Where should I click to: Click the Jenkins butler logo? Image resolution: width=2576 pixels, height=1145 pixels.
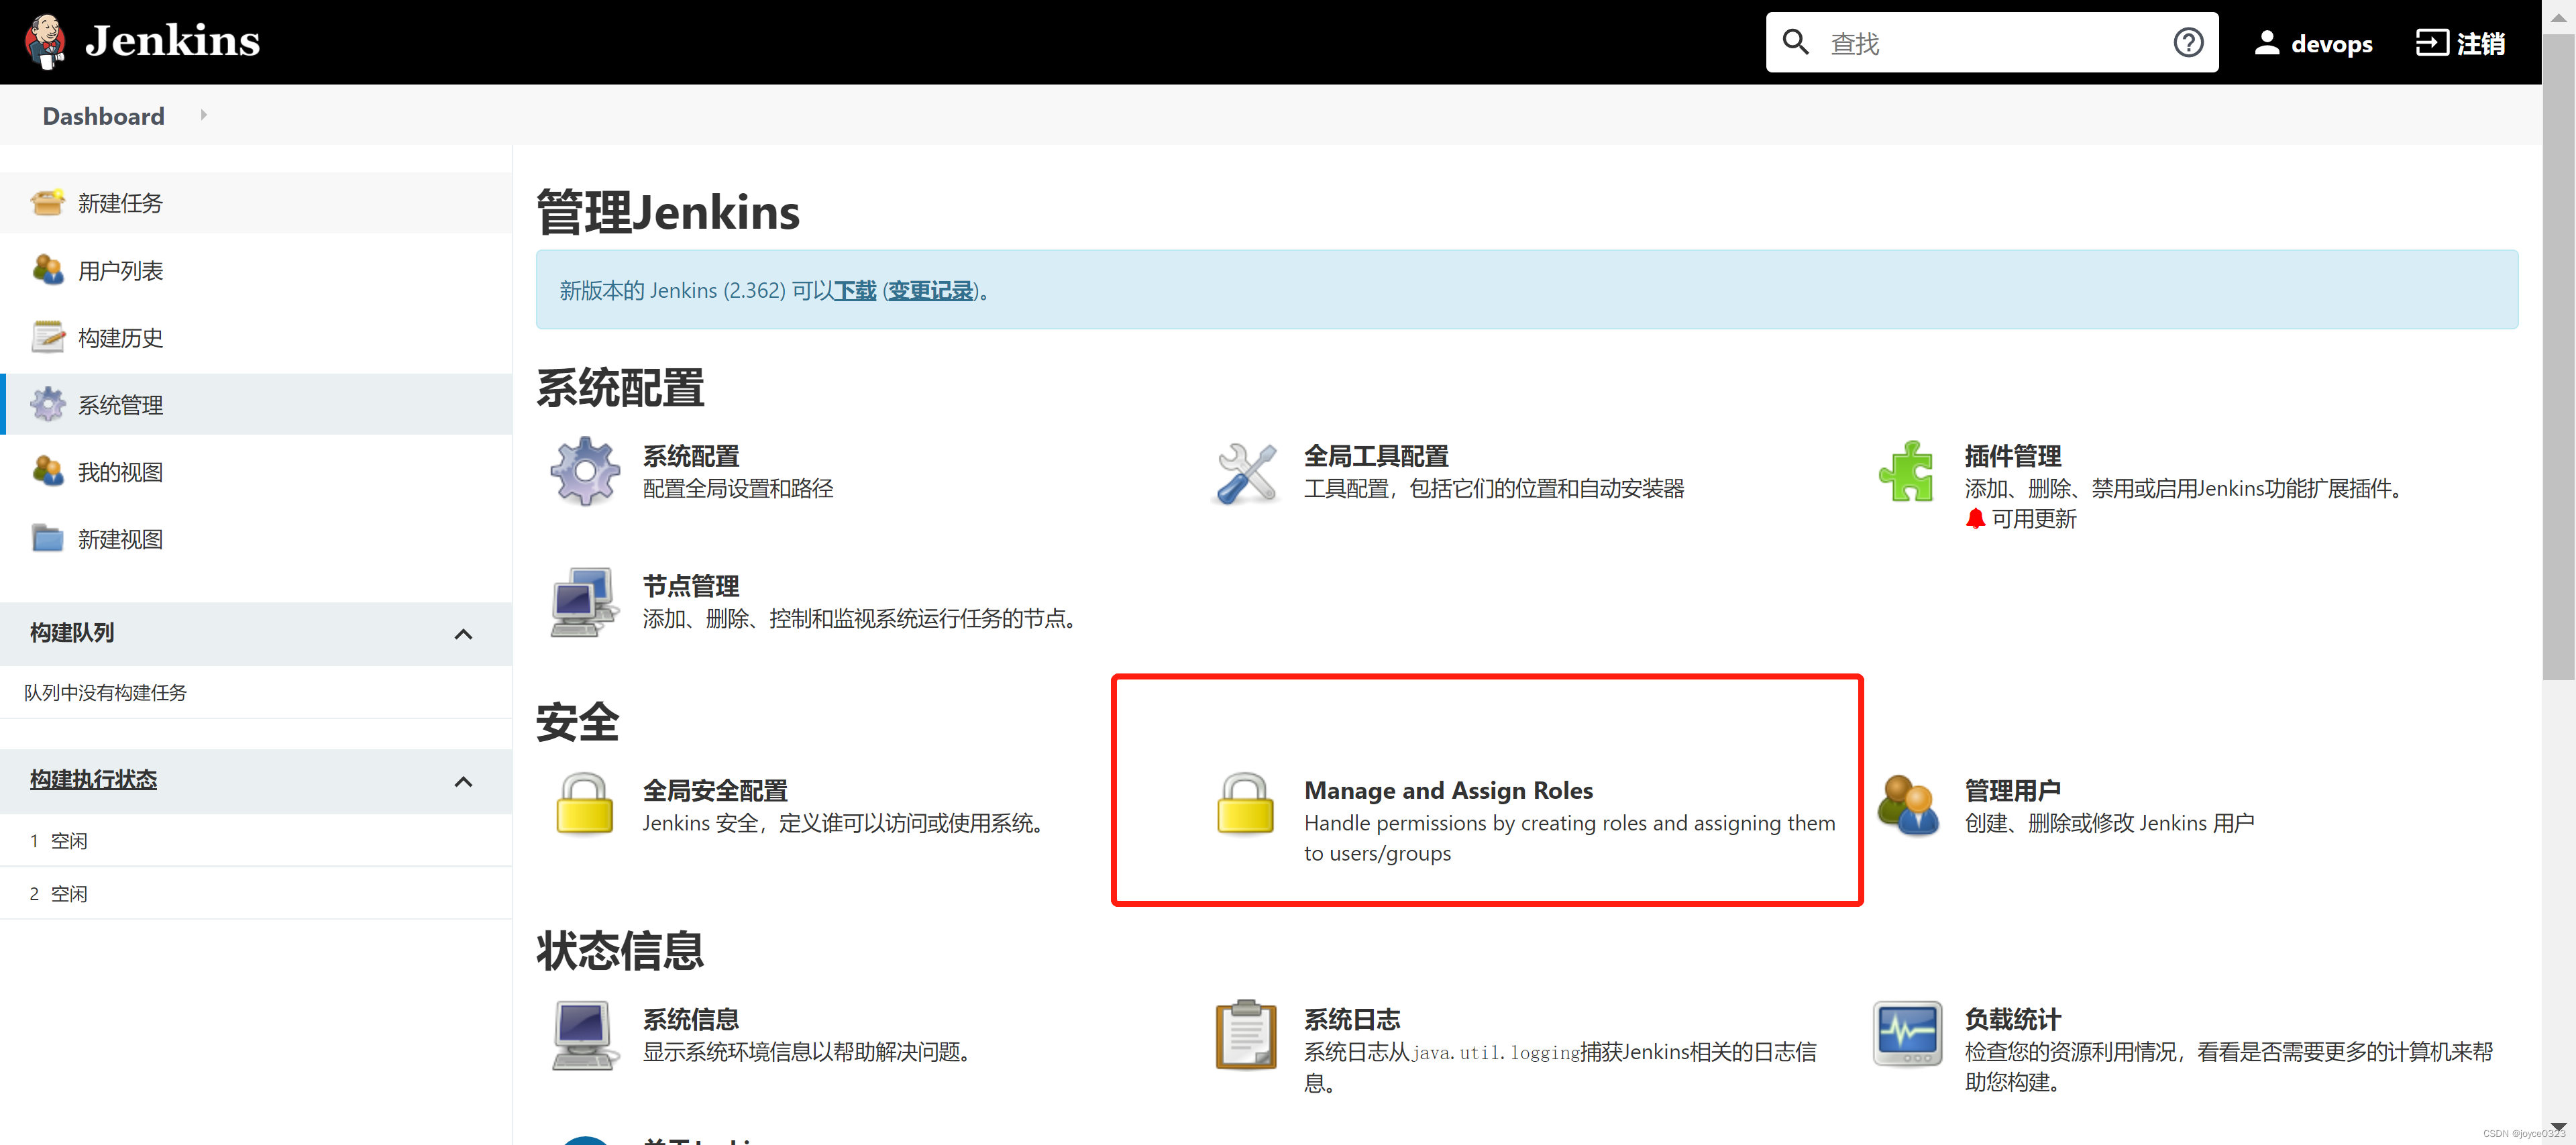pos(46,41)
